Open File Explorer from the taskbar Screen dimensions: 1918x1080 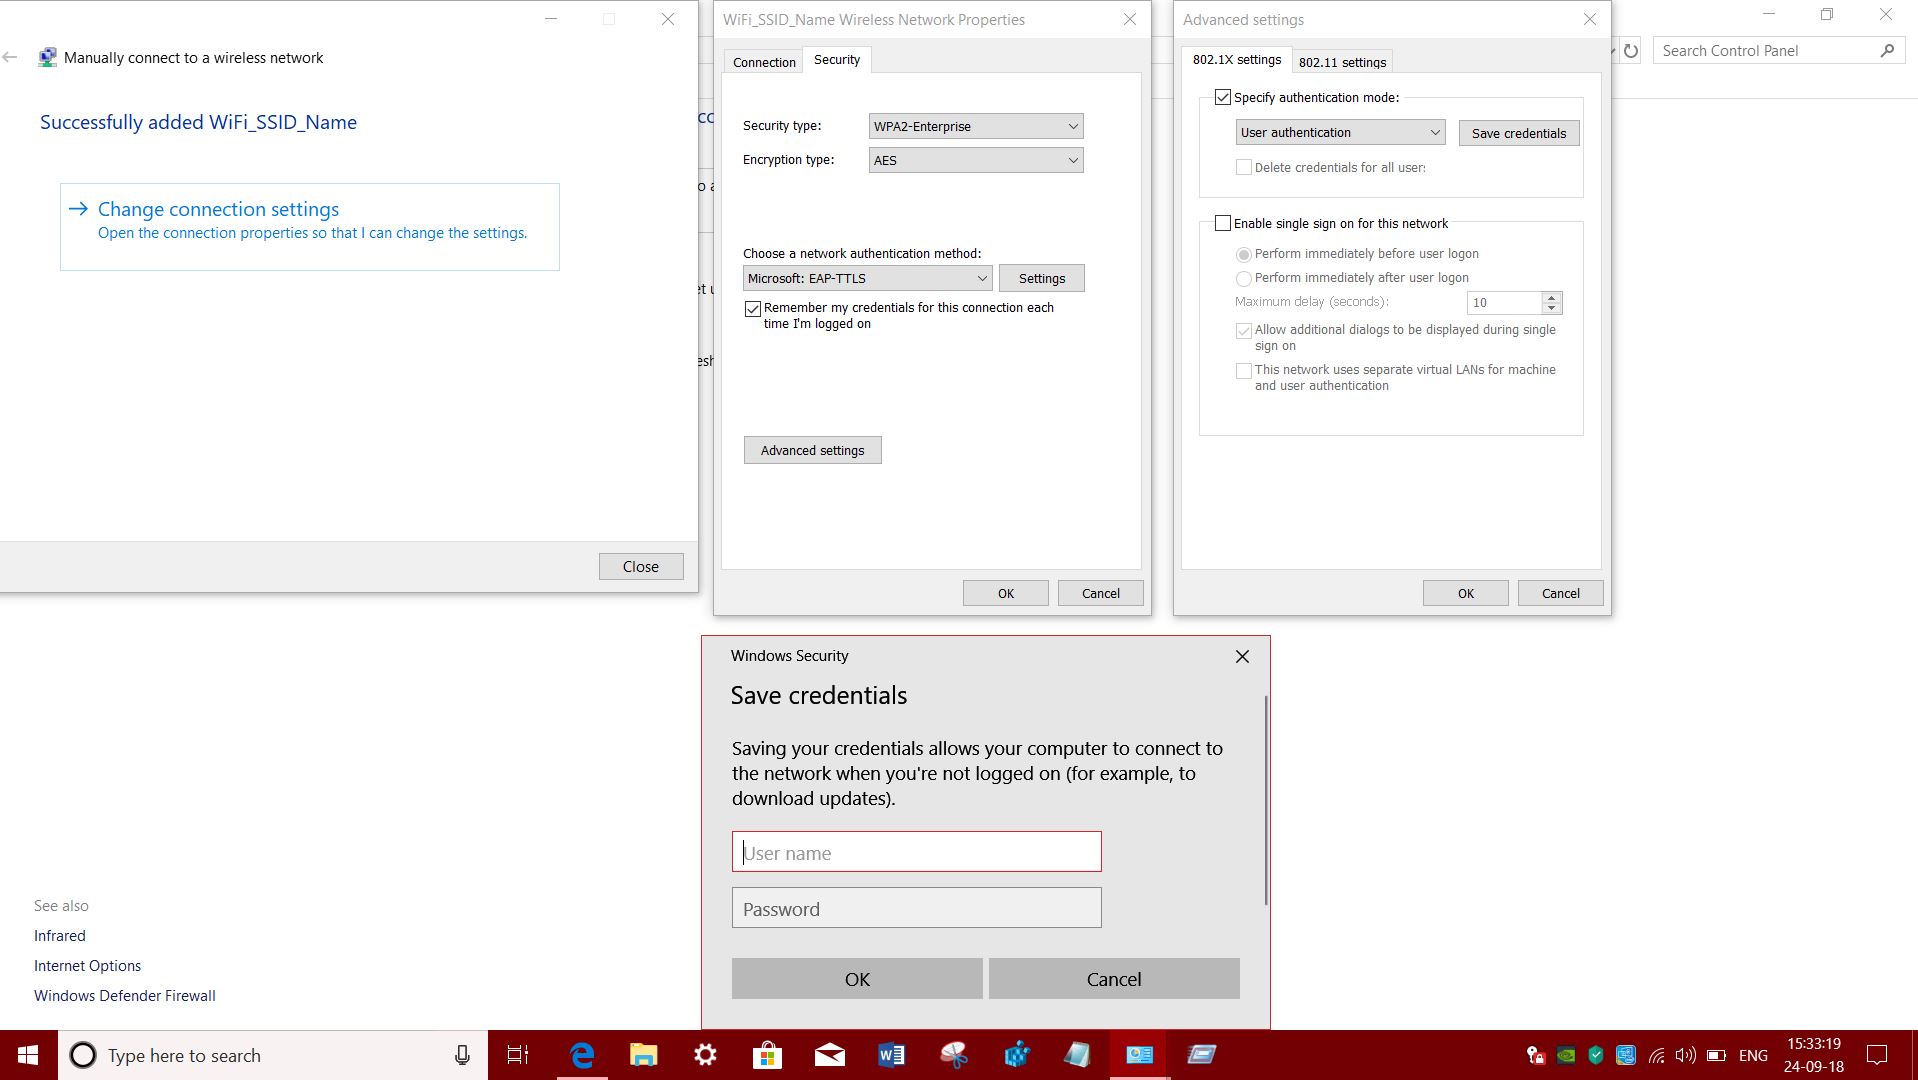coord(643,1055)
